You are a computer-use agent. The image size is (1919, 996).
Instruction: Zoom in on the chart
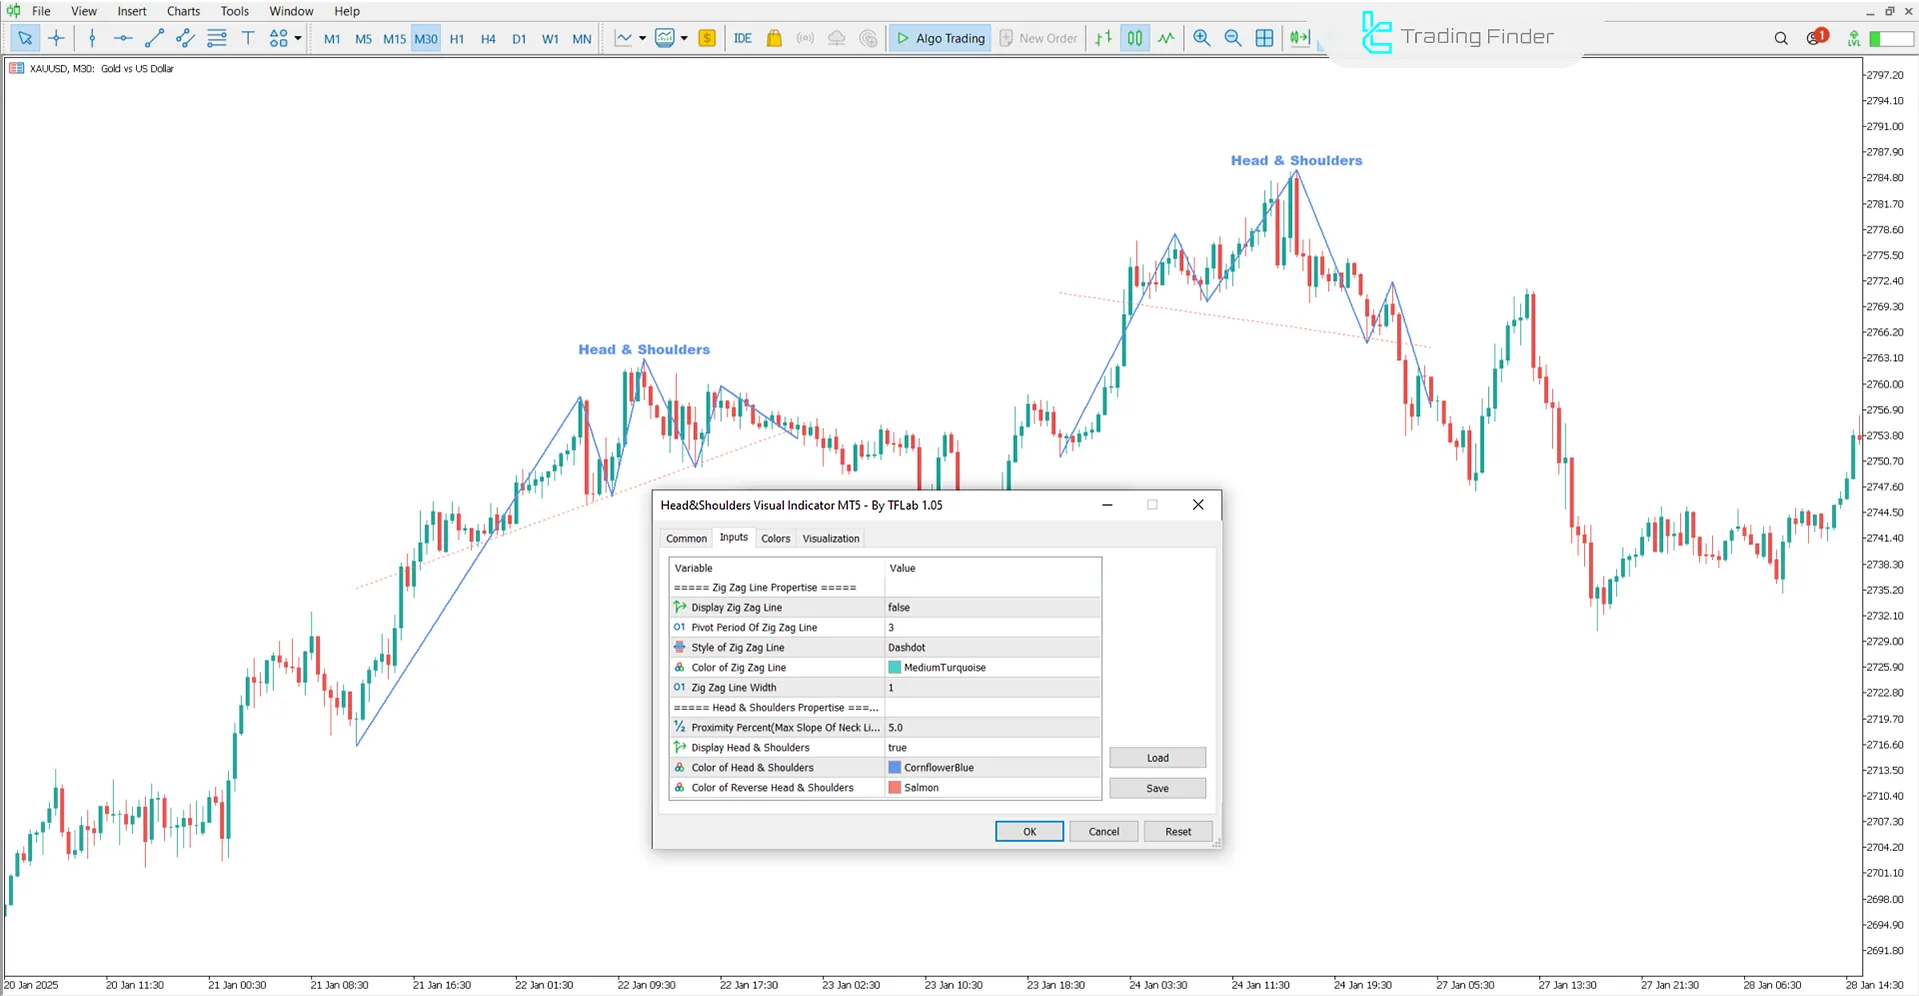pos(1201,38)
